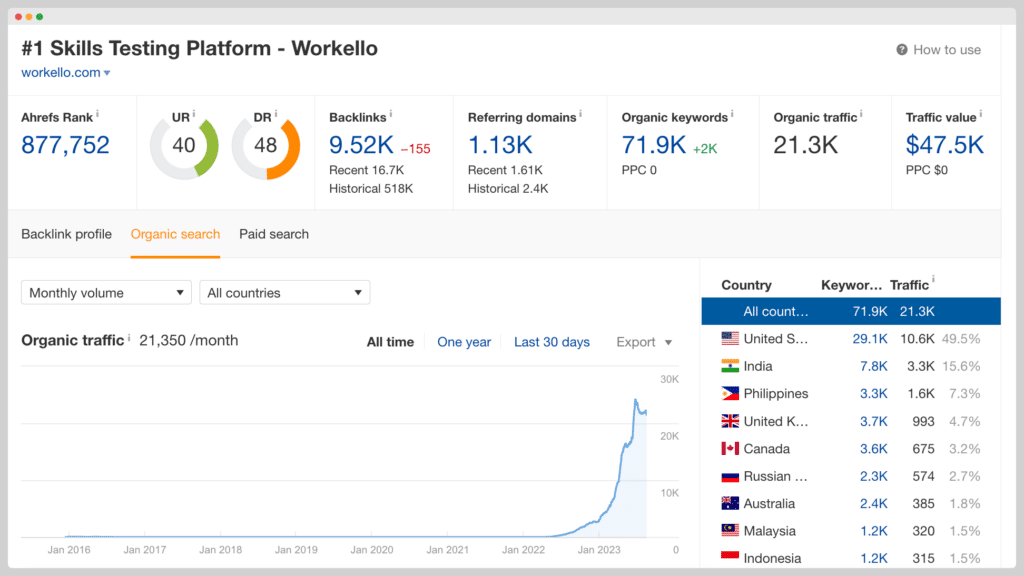Click the Country column header
1024x576 pixels.
pyautogui.click(x=746, y=285)
